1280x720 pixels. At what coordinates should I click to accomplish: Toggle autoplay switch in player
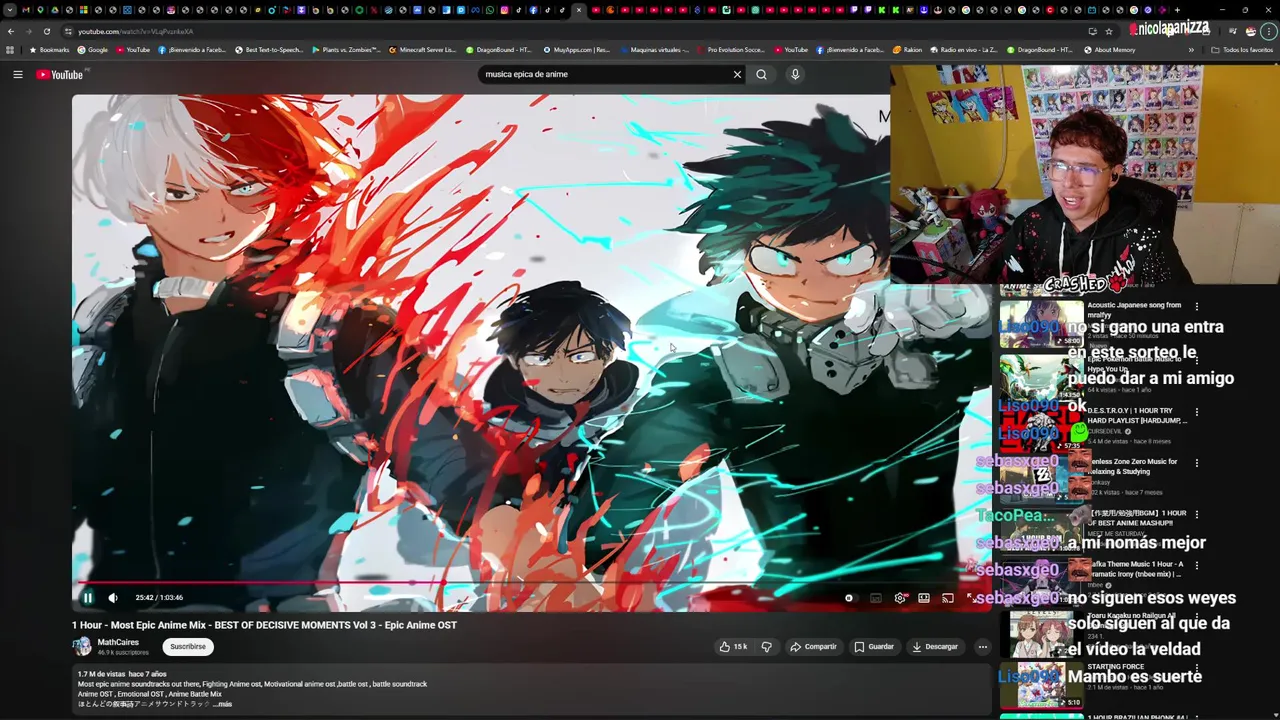[x=849, y=598]
